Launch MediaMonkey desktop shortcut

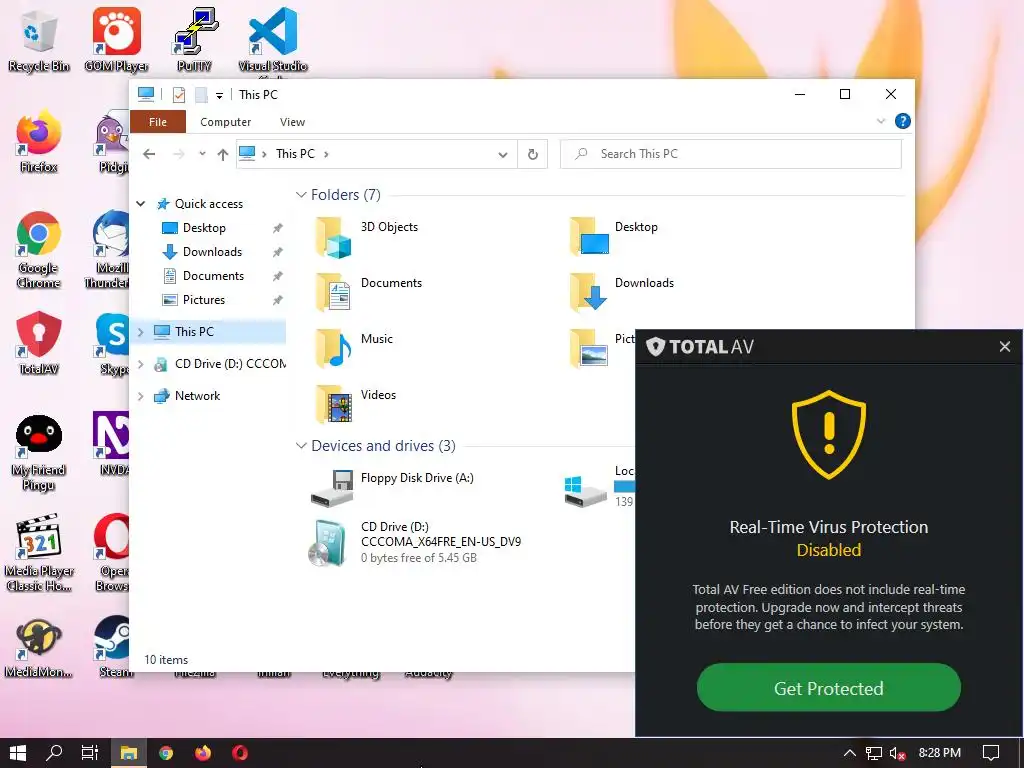click(39, 648)
